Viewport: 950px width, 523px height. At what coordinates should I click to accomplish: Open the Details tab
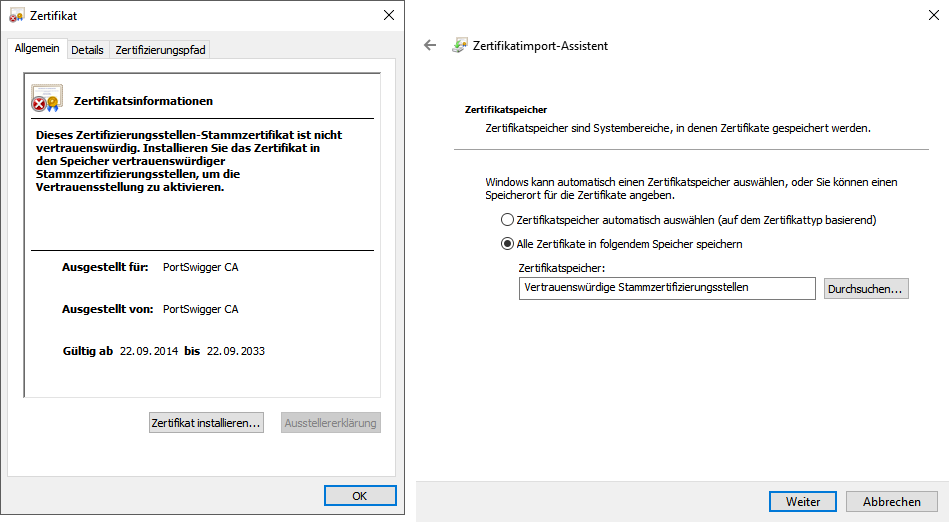87,50
